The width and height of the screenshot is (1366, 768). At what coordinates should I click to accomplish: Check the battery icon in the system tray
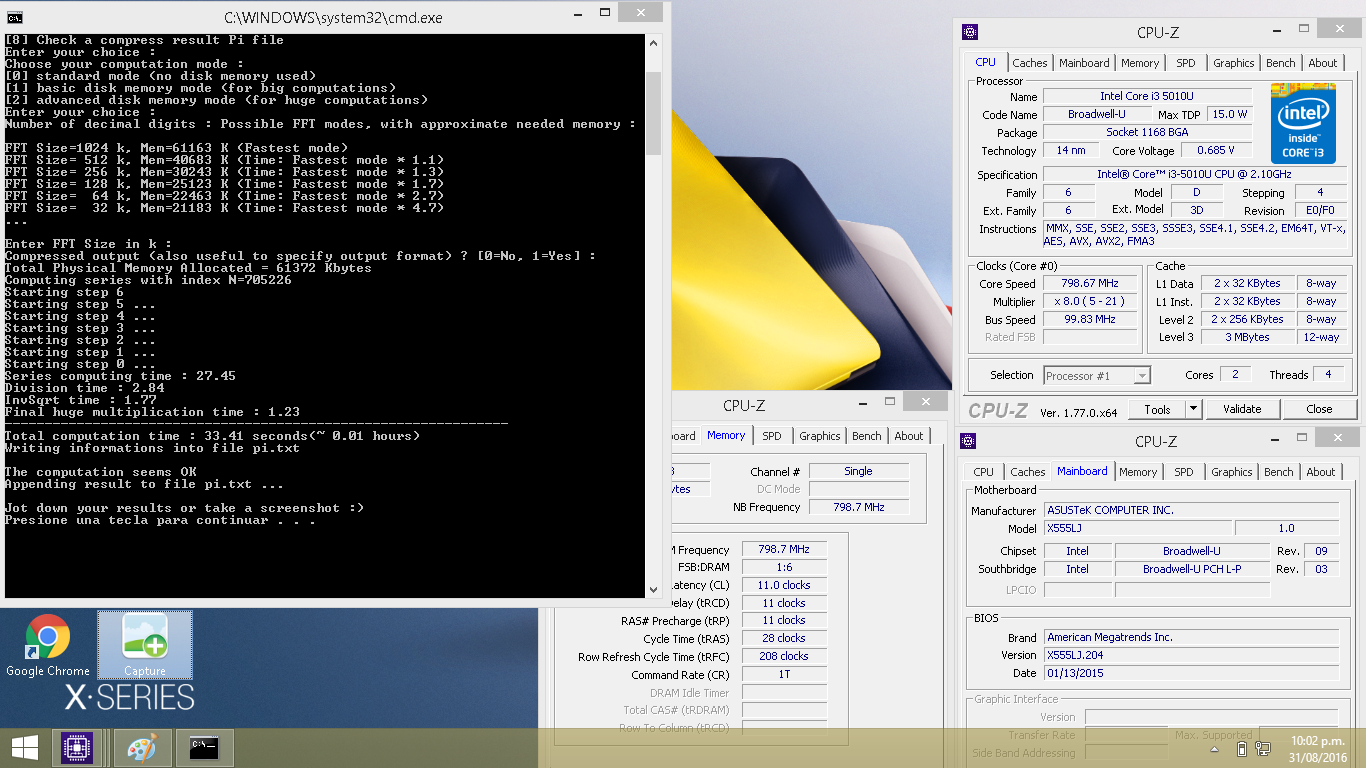pyautogui.click(x=1241, y=748)
